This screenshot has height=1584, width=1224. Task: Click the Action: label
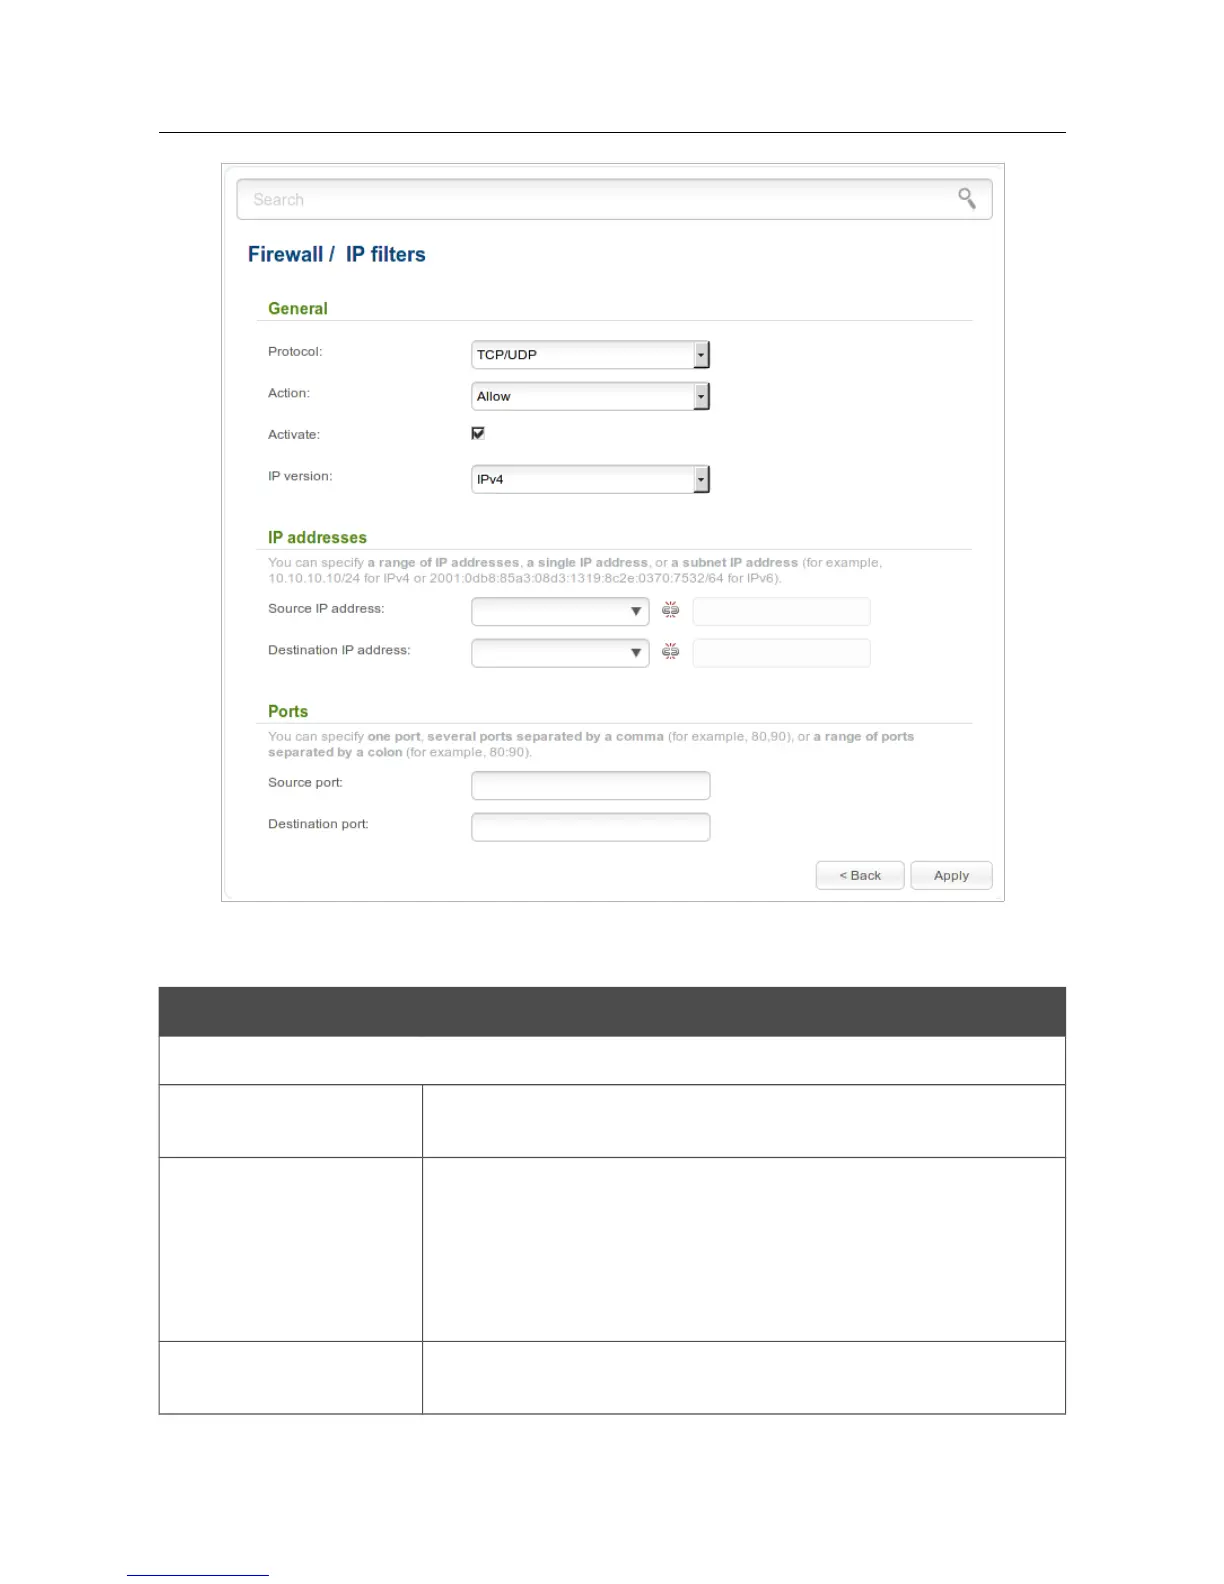[x=289, y=393]
